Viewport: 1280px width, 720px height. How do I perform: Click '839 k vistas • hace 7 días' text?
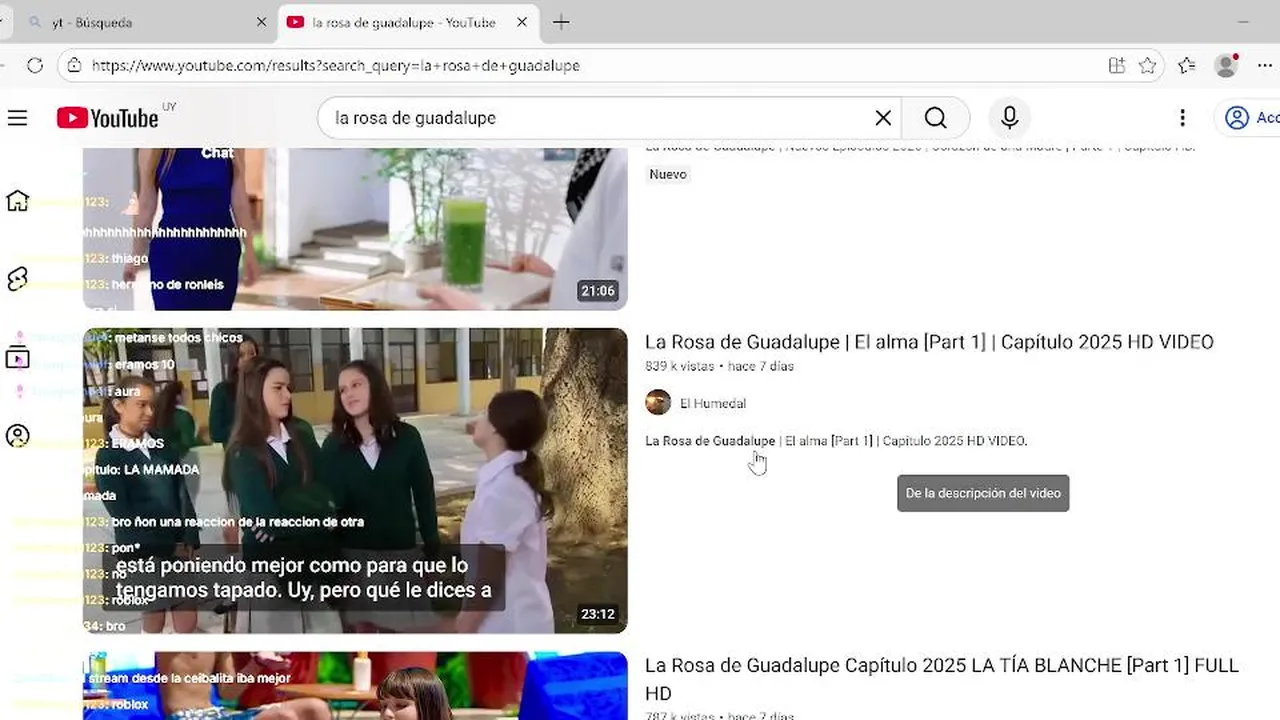719,366
